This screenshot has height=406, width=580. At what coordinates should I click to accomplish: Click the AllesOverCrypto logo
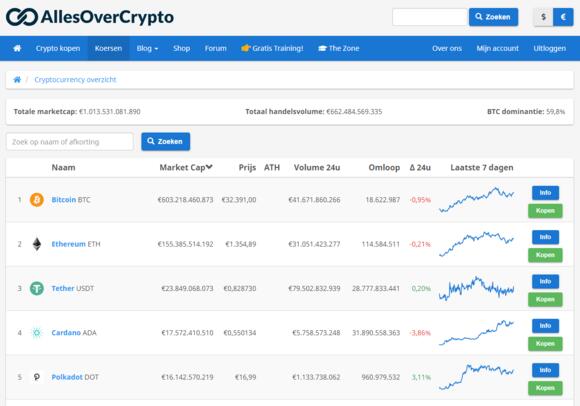[x=90, y=17]
